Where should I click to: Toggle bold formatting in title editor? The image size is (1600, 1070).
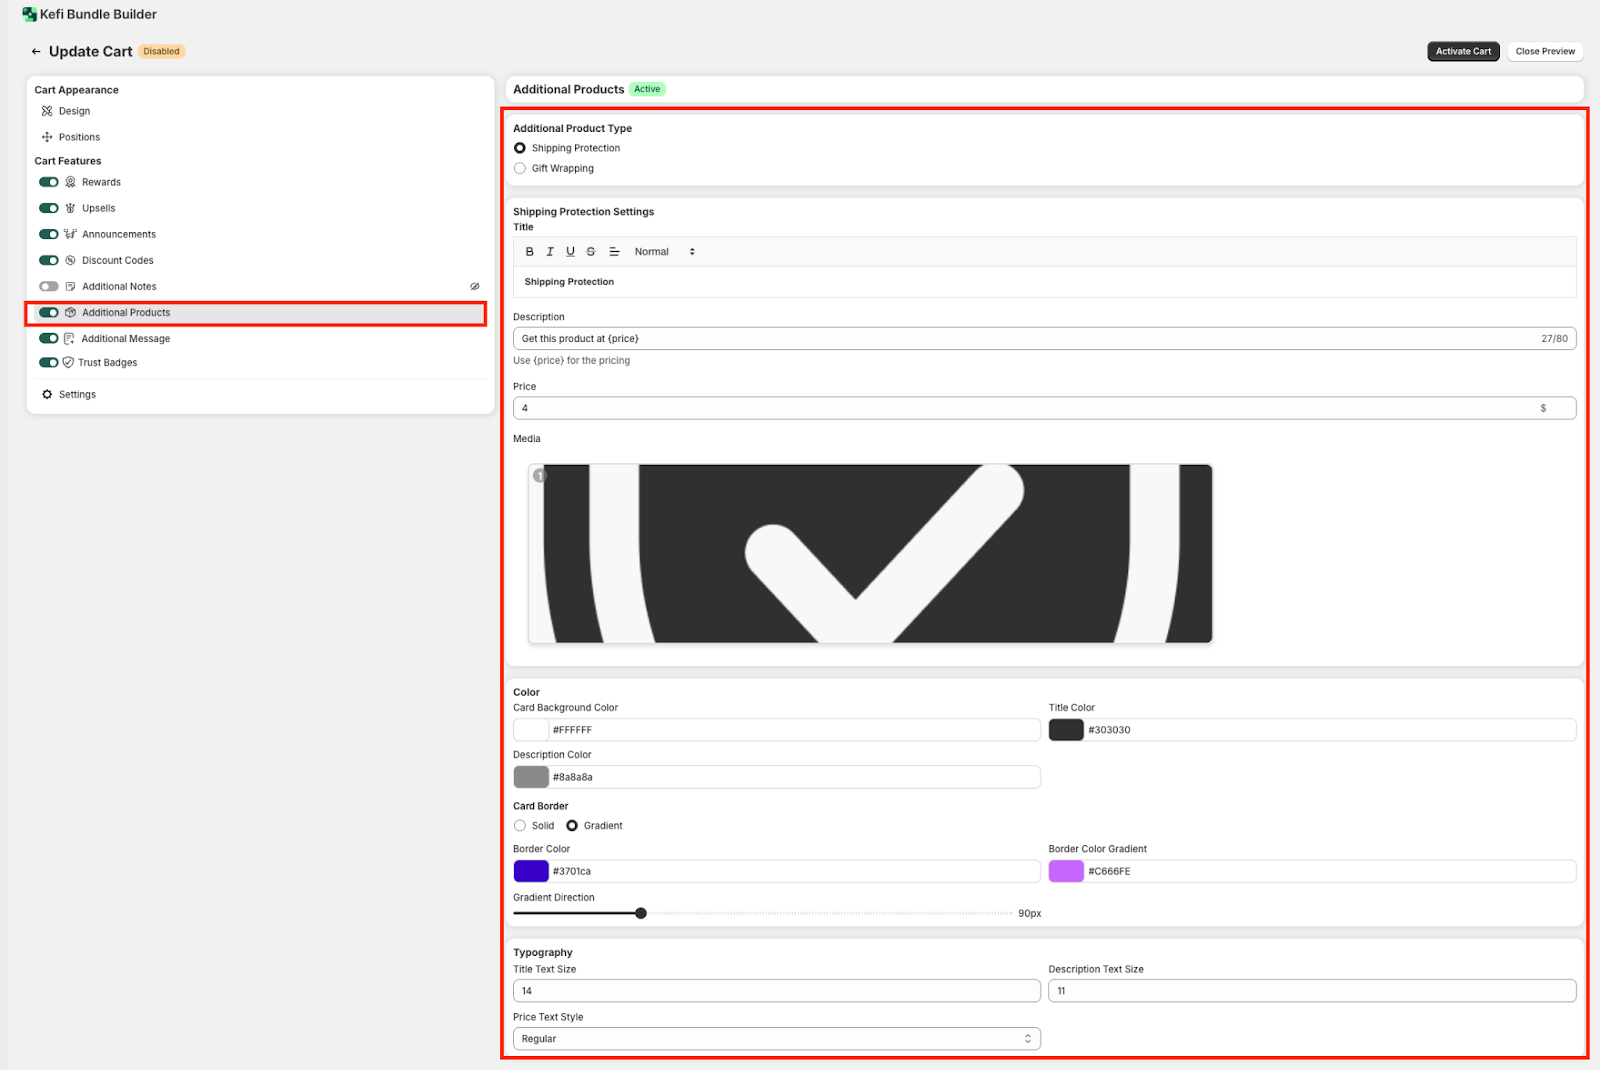529,252
